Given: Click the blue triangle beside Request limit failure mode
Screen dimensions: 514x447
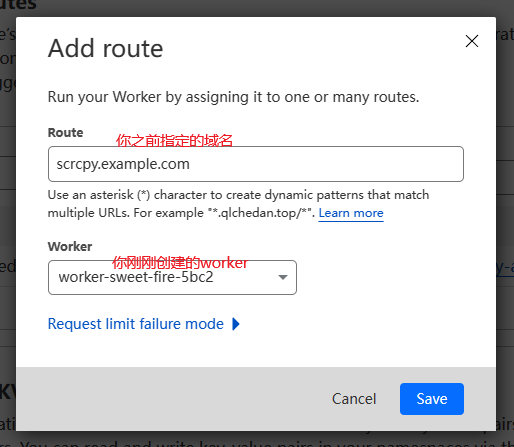Looking at the screenshot, I should pos(236,324).
